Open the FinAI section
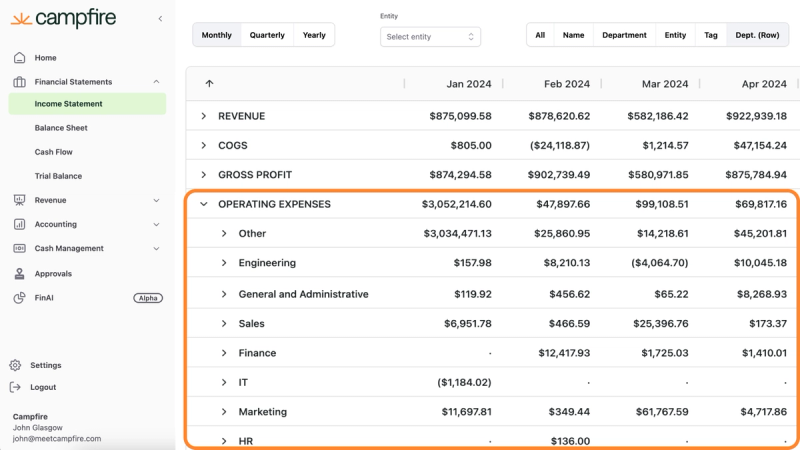This screenshot has width=800, height=450. (44, 297)
